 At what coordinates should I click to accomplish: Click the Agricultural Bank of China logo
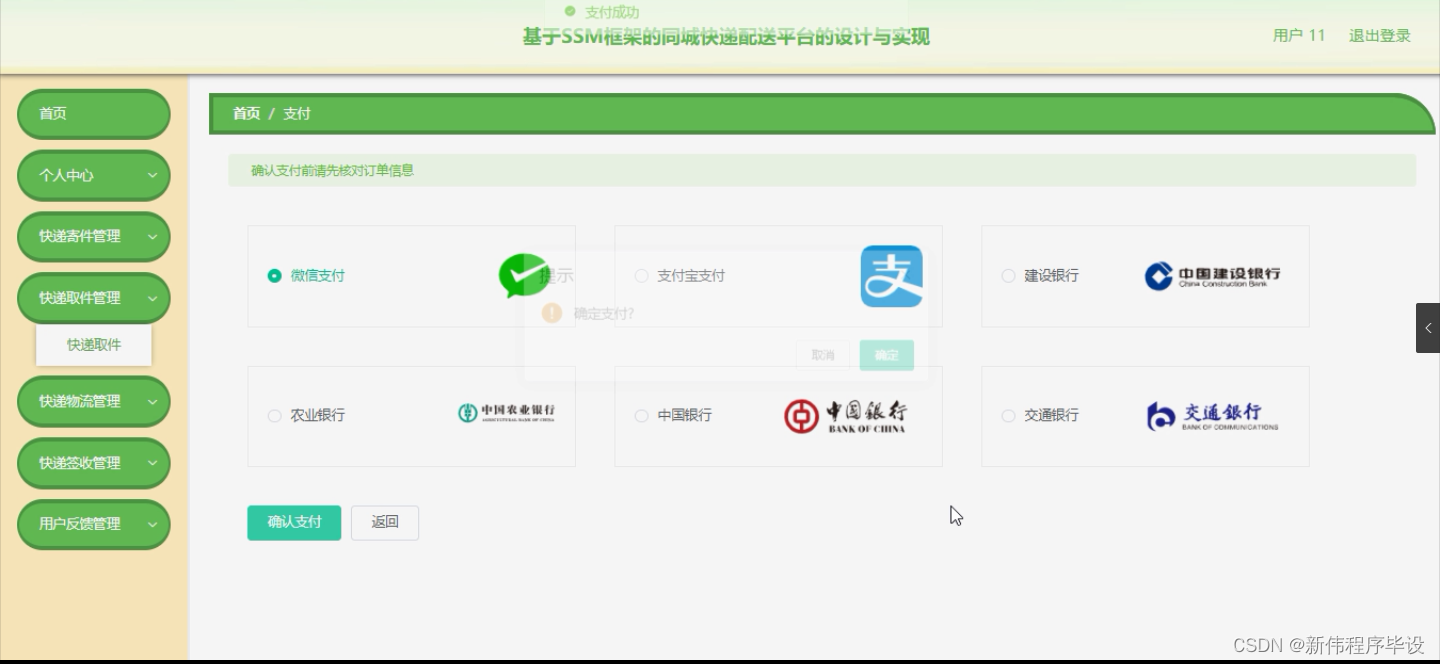506,413
